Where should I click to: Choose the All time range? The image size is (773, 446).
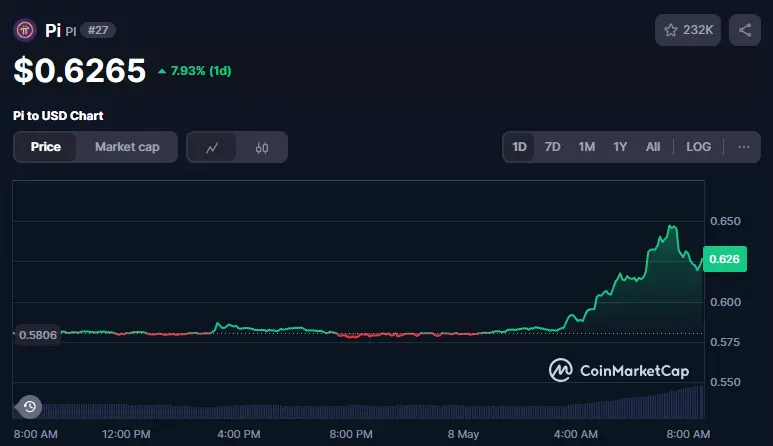point(653,147)
